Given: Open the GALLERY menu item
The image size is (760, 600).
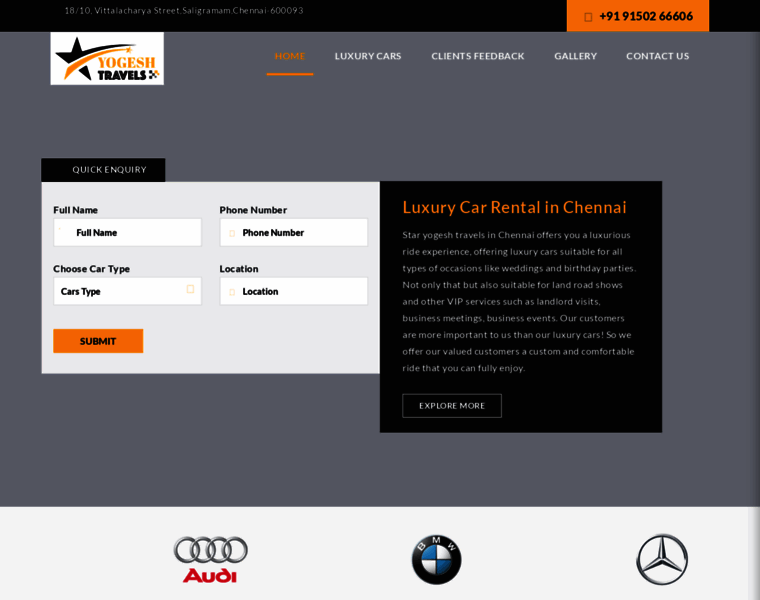Looking at the screenshot, I should pyautogui.click(x=575, y=56).
